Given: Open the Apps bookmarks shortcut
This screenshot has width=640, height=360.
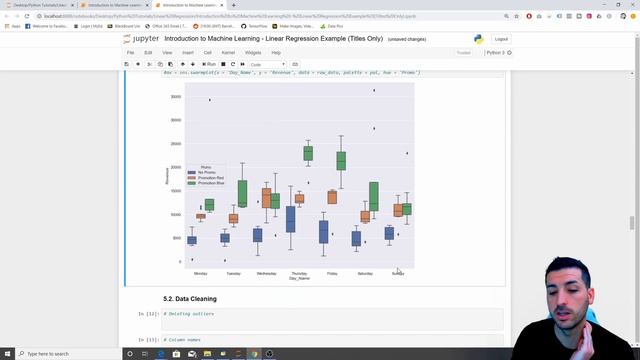Looking at the screenshot, I should coord(13,26).
